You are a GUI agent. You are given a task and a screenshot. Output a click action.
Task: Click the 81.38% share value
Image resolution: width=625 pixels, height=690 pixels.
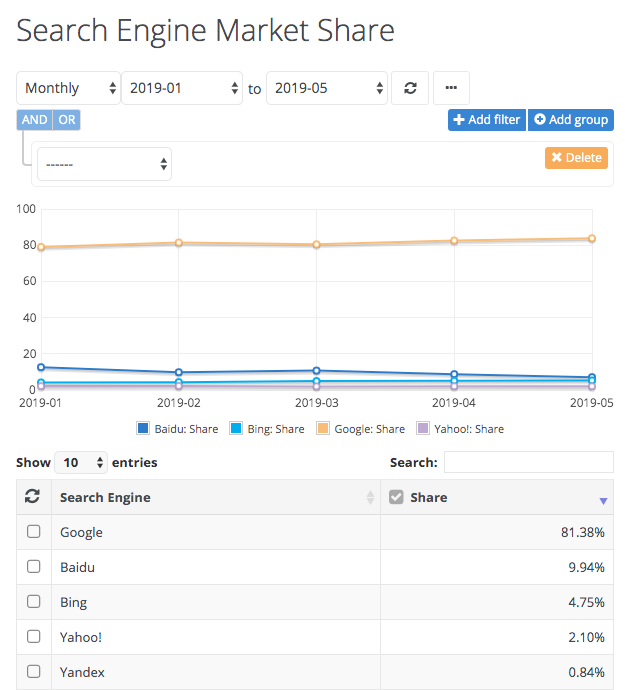582,532
